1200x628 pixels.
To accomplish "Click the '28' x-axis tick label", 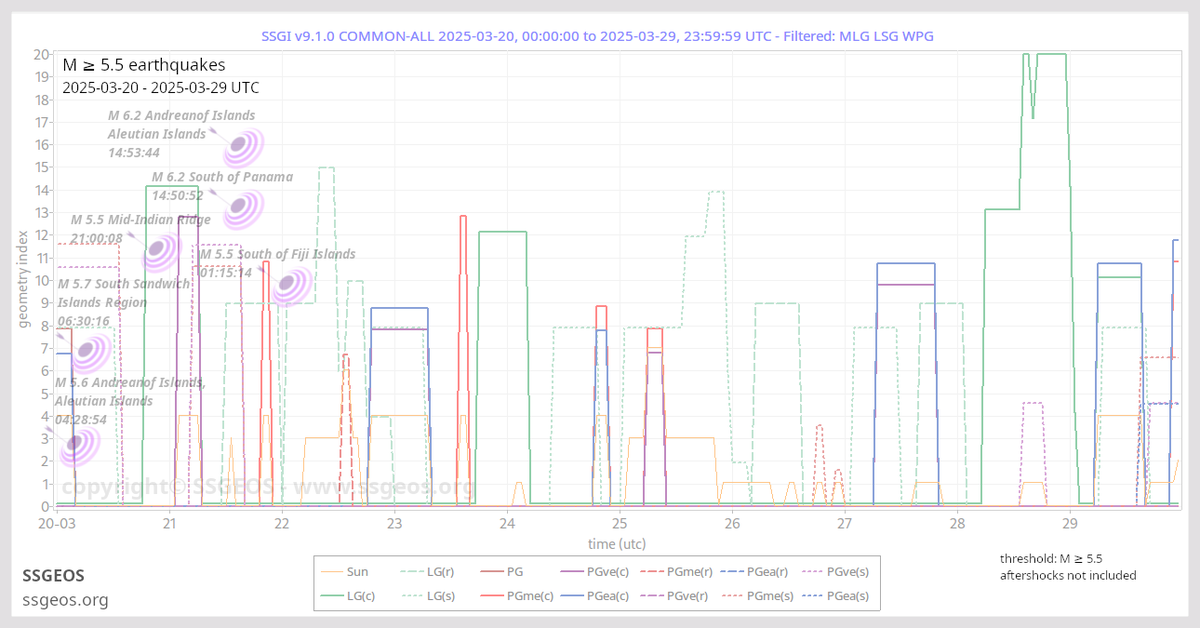I will tap(957, 523).
